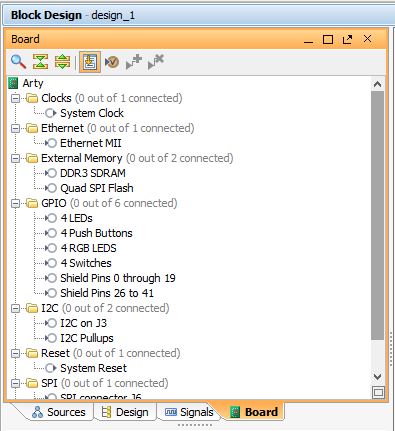Collapse the I2C folder
The height and width of the screenshot is (431, 395).
15,308
